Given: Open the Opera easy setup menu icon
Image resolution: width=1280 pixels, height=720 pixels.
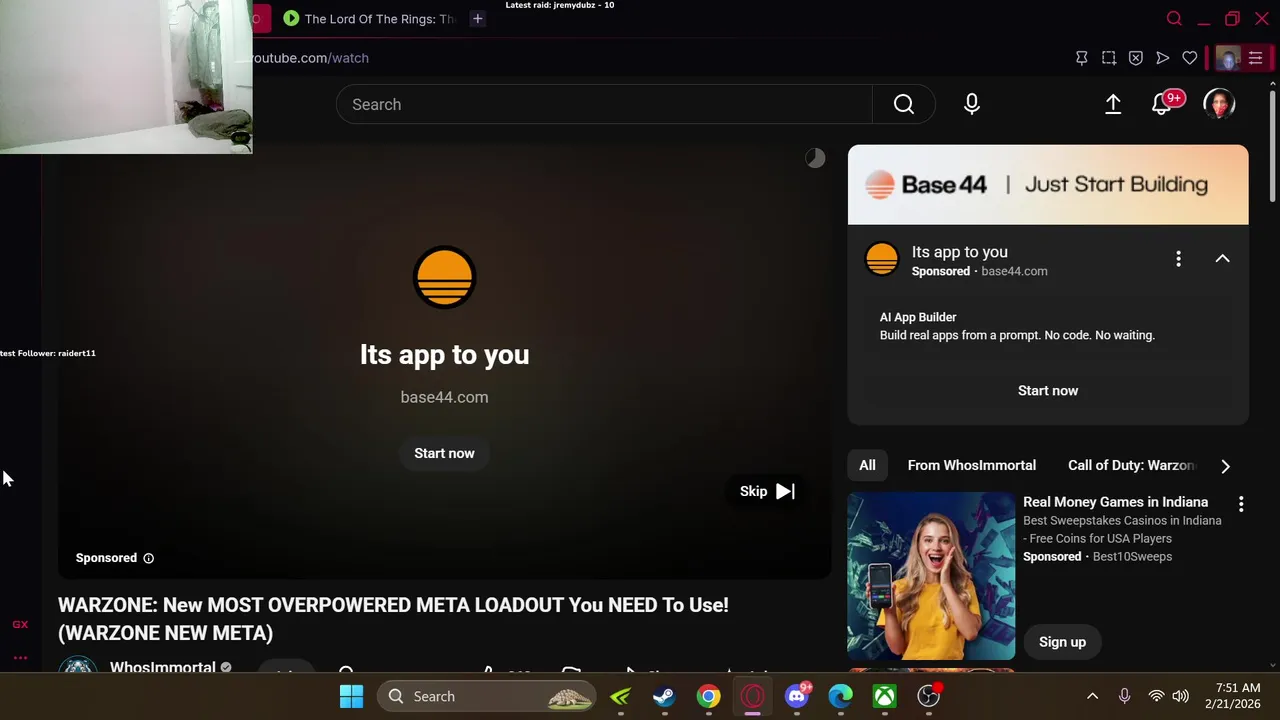Looking at the screenshot, I should (x=1255, y=58).
